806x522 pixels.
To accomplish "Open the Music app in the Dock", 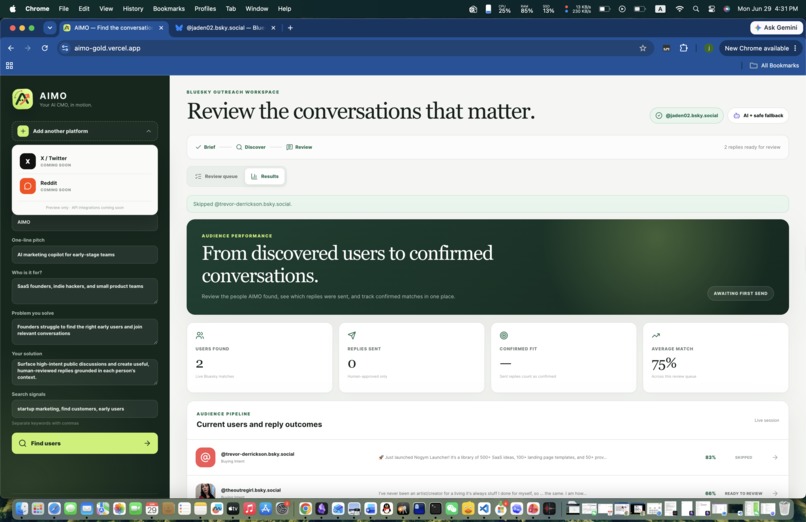I will pyautogui.click(x=249, y=509).
